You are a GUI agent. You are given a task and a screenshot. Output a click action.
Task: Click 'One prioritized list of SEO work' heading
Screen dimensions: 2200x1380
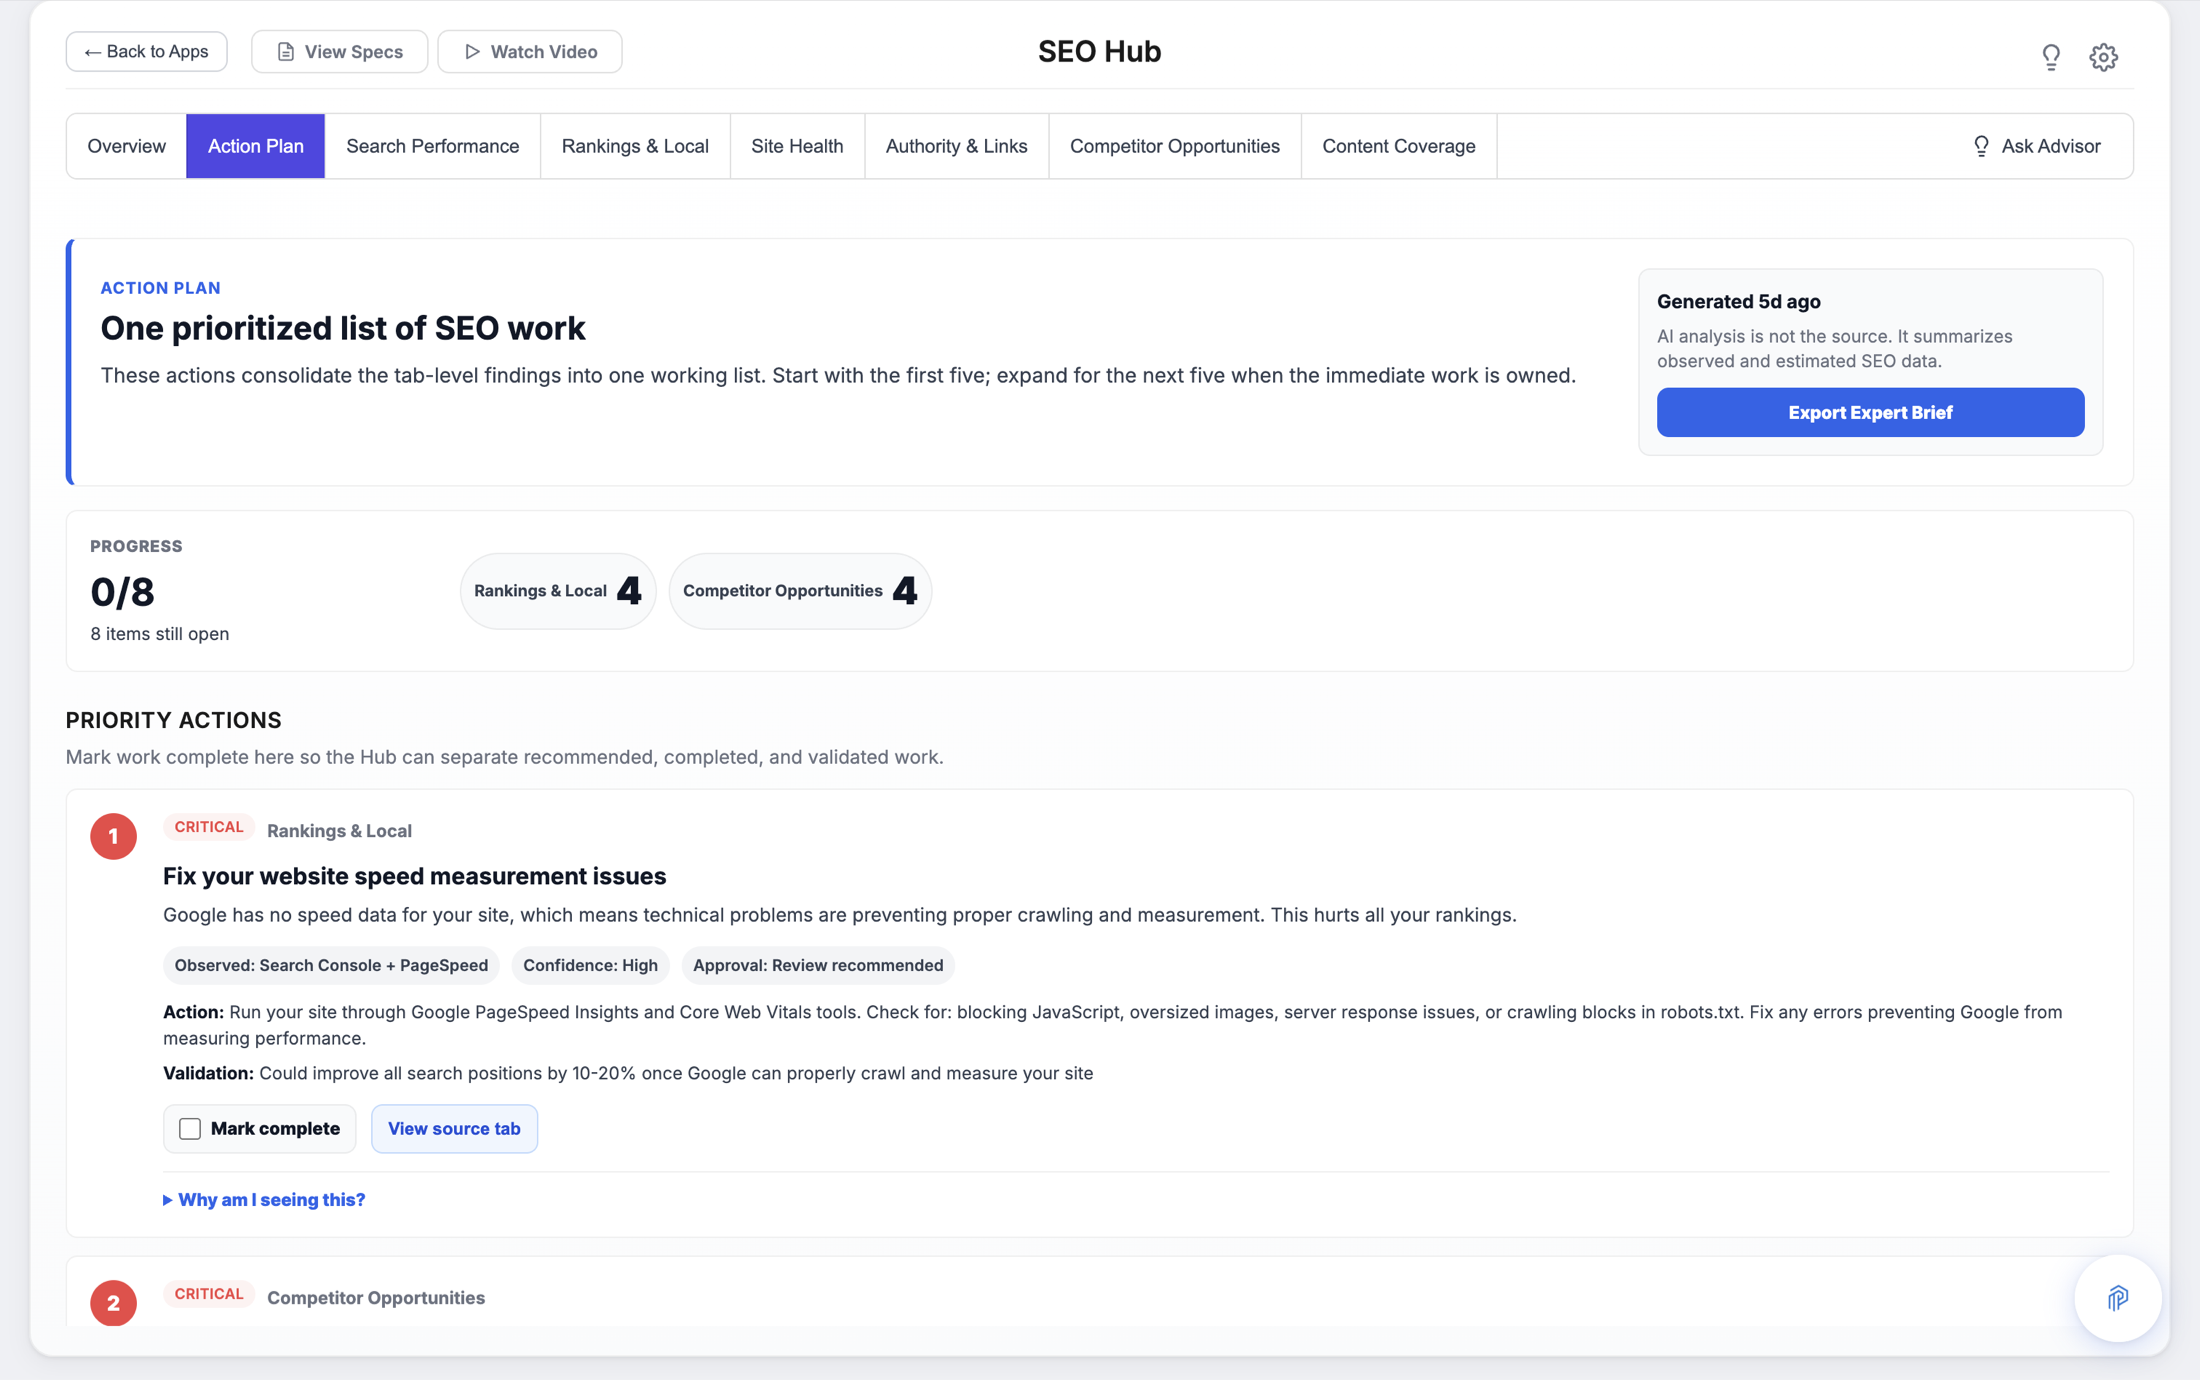(343, 328)
